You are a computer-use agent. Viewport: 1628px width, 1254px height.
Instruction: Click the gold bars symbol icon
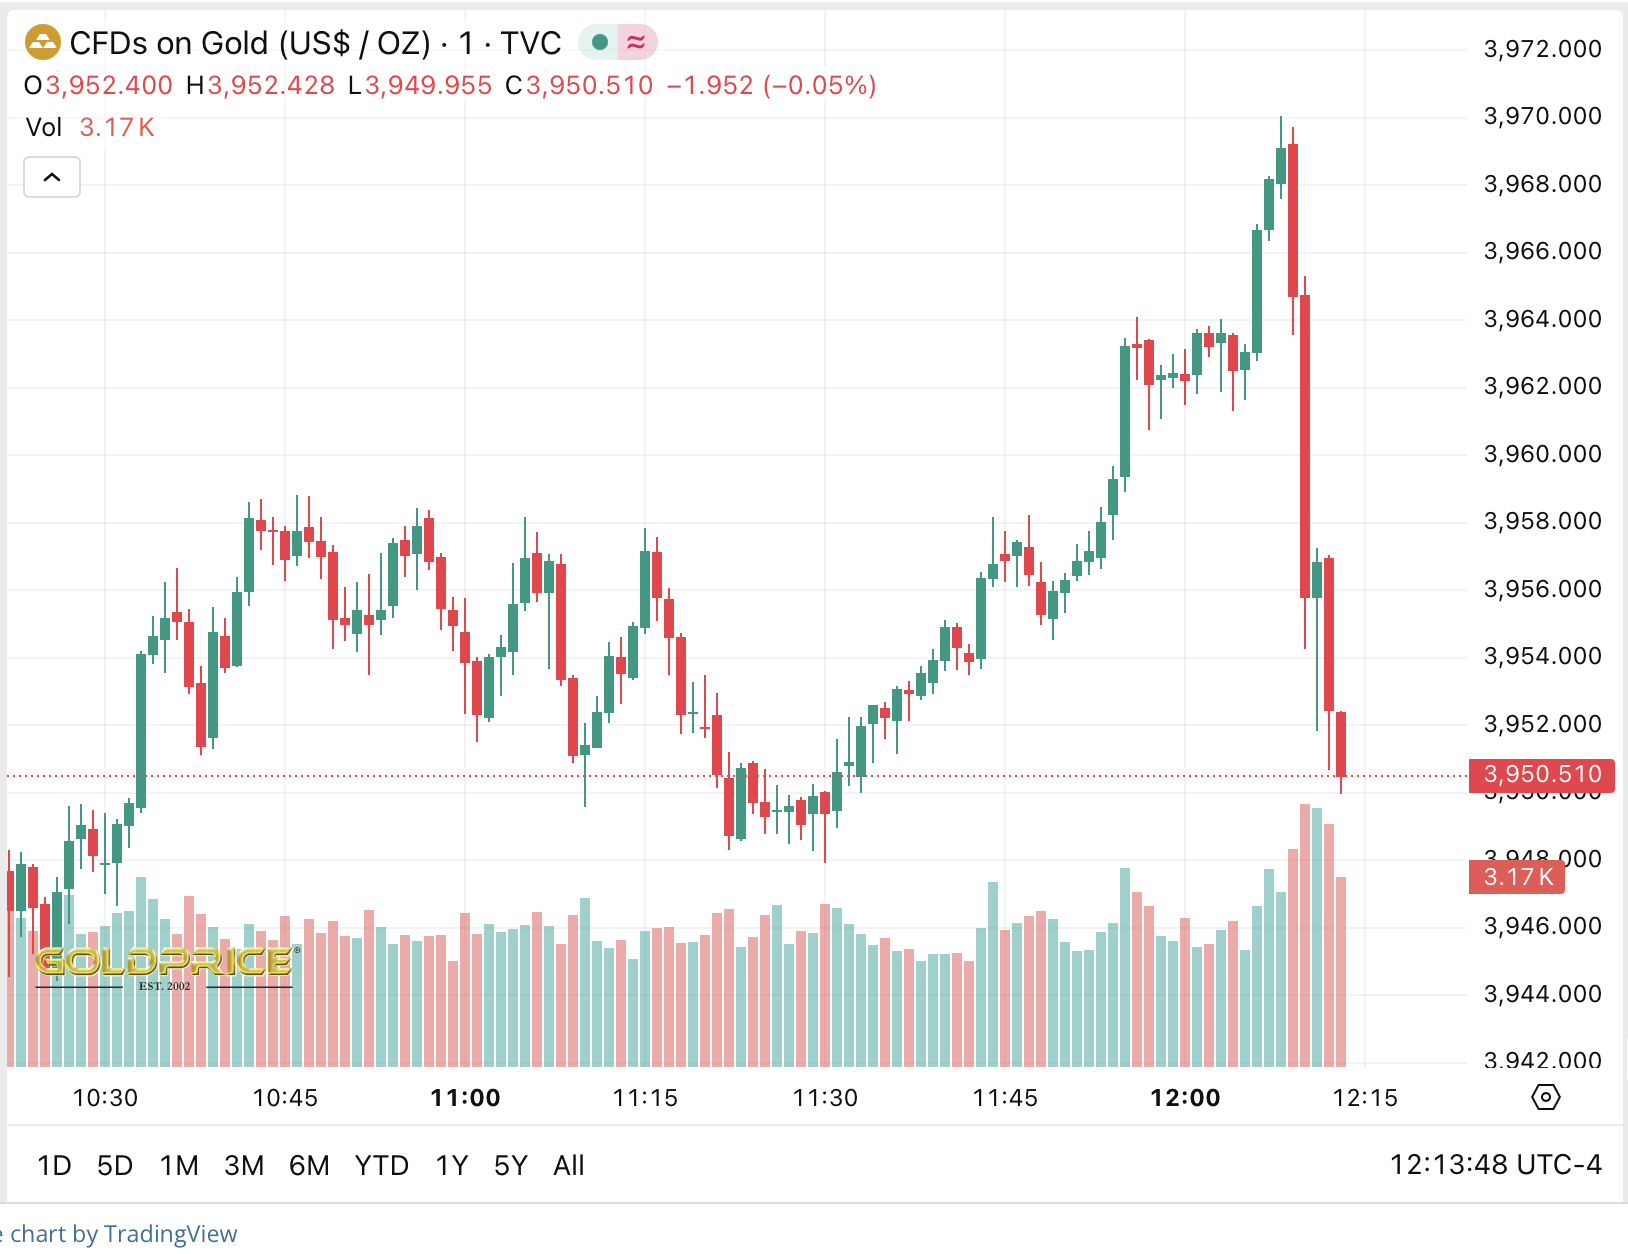point(43,43)
